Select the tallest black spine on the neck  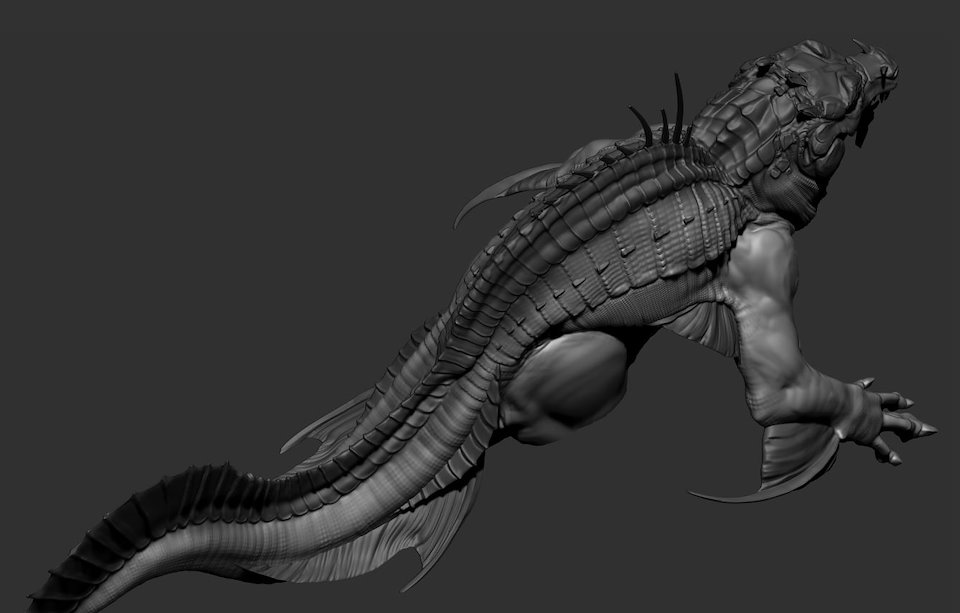tap(678, 108)
